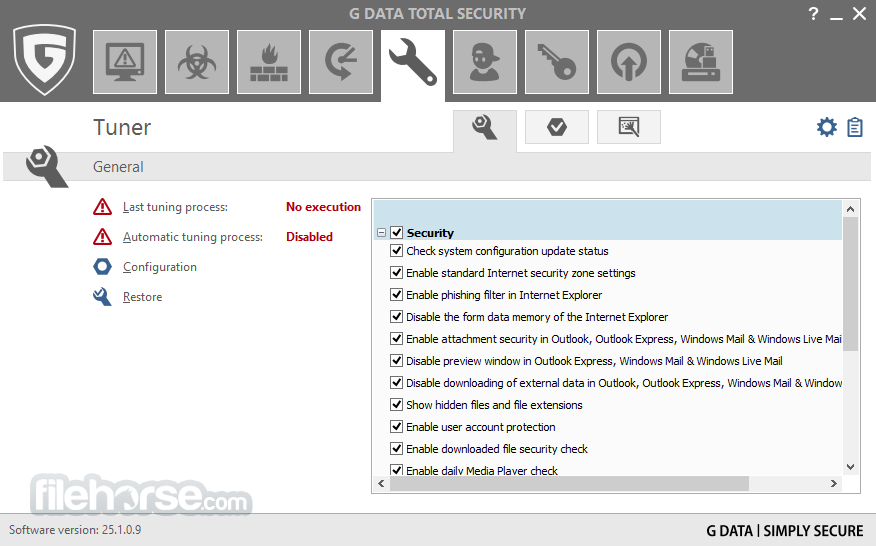Uncheck Enable standard Internet security zone settings
Image resolution: width=876 pixels, height=546 pixels.
pyautogui.click(x=397, y=273)
